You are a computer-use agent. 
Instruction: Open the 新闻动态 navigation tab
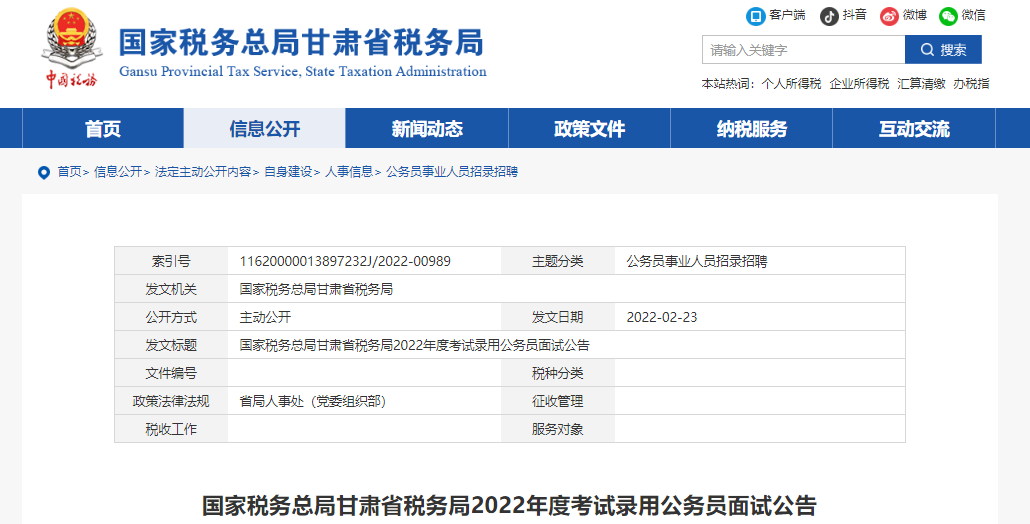click(x=427, y=129)
